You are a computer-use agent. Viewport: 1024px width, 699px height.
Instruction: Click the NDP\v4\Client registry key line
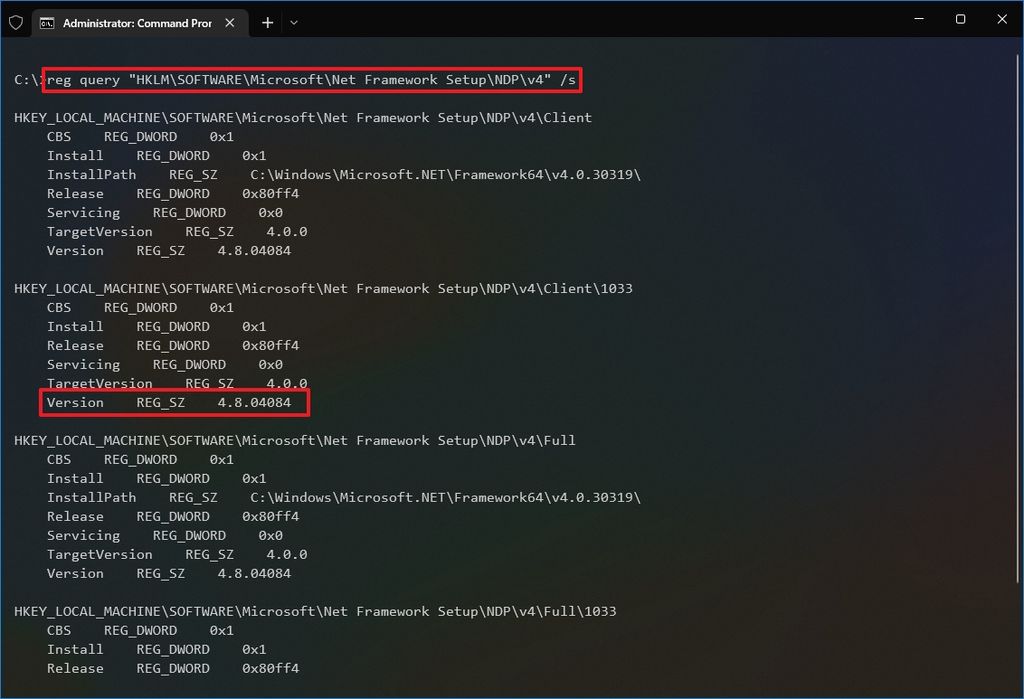[x=303, y=118]
